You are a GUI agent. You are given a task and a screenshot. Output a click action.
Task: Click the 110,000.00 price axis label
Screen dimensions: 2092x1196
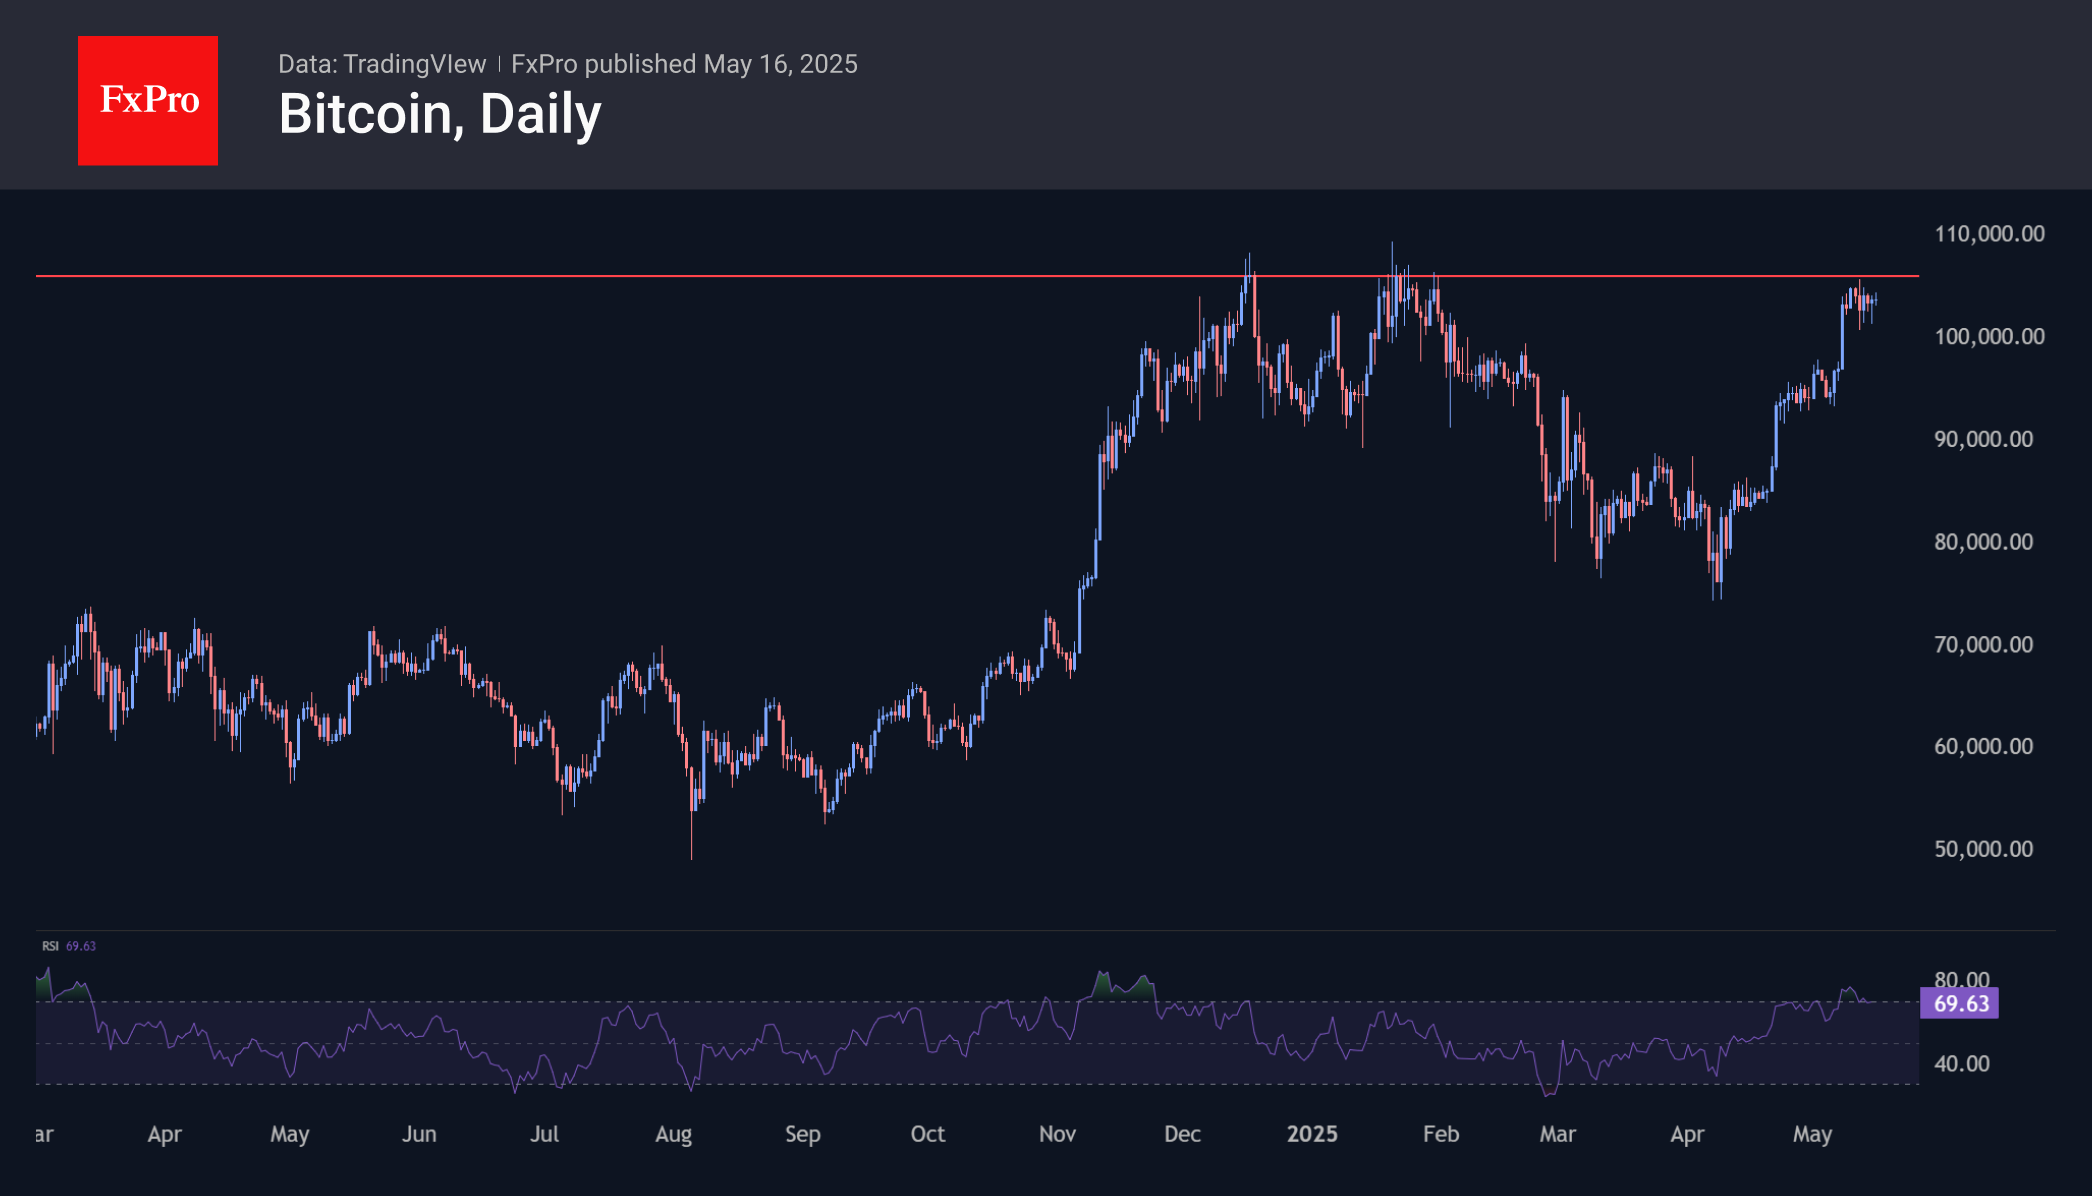coord(1989,234)
